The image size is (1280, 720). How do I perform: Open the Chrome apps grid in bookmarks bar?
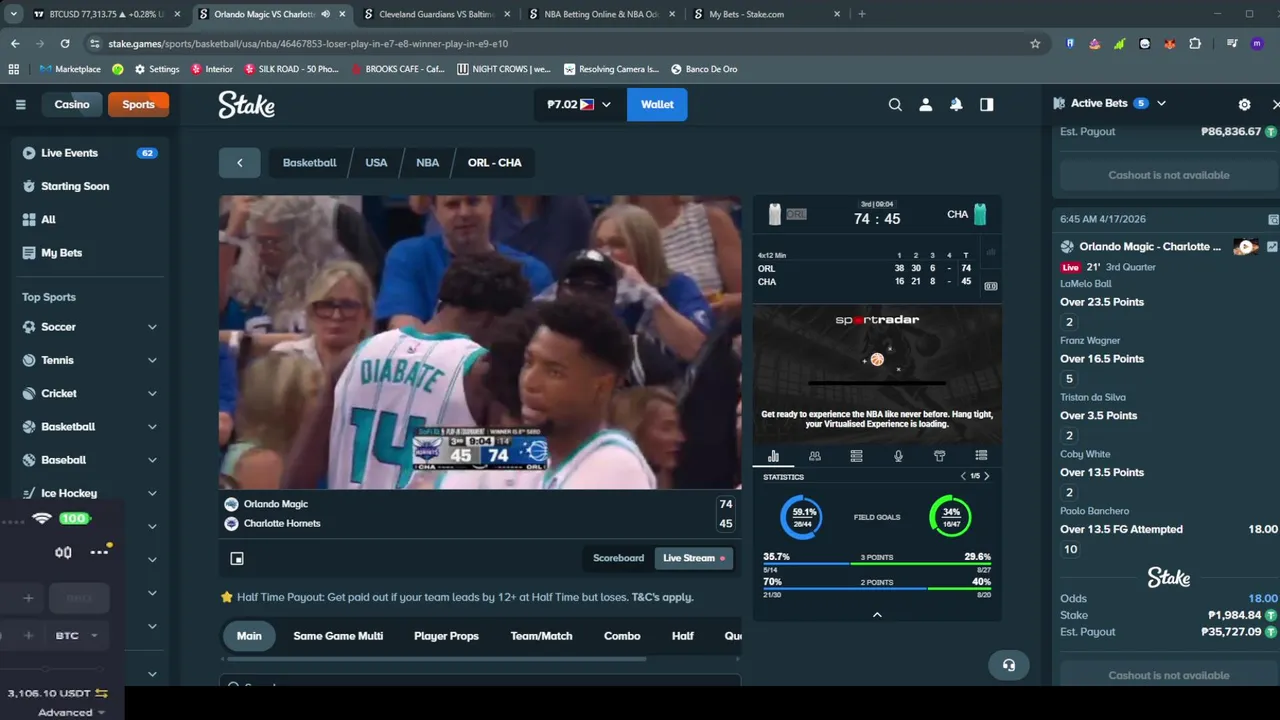[x=13, y=69]
